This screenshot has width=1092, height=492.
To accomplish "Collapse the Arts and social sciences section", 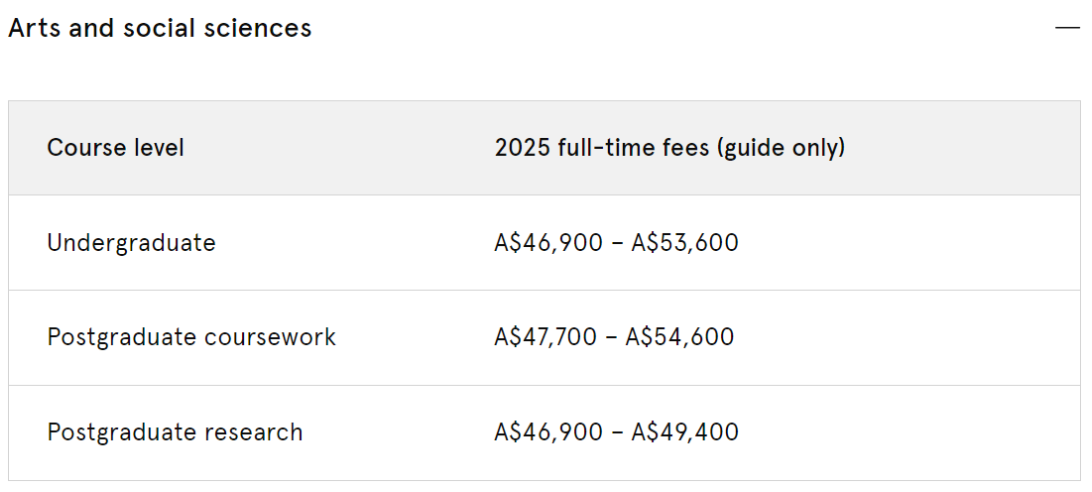I will click(x=1067, y=28).
